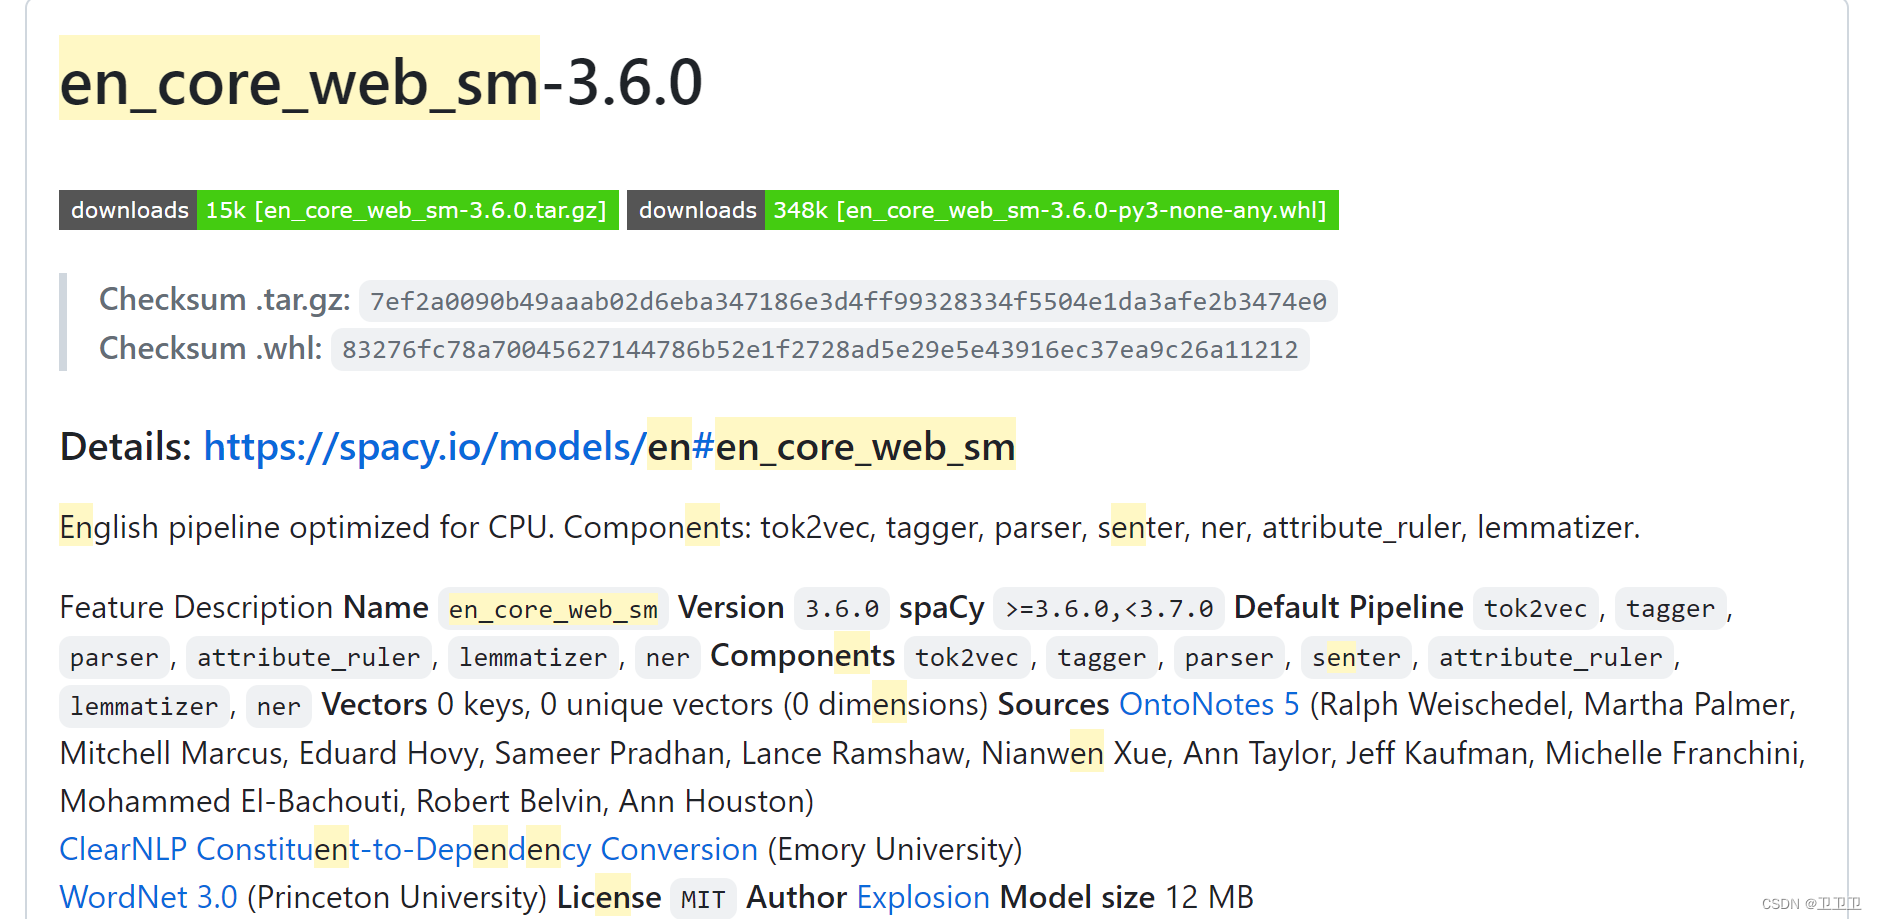Click the 3.6.0 version code tag
This screenshot has height=919, width=1877.
pyautogui.click(x=842, y=608)
